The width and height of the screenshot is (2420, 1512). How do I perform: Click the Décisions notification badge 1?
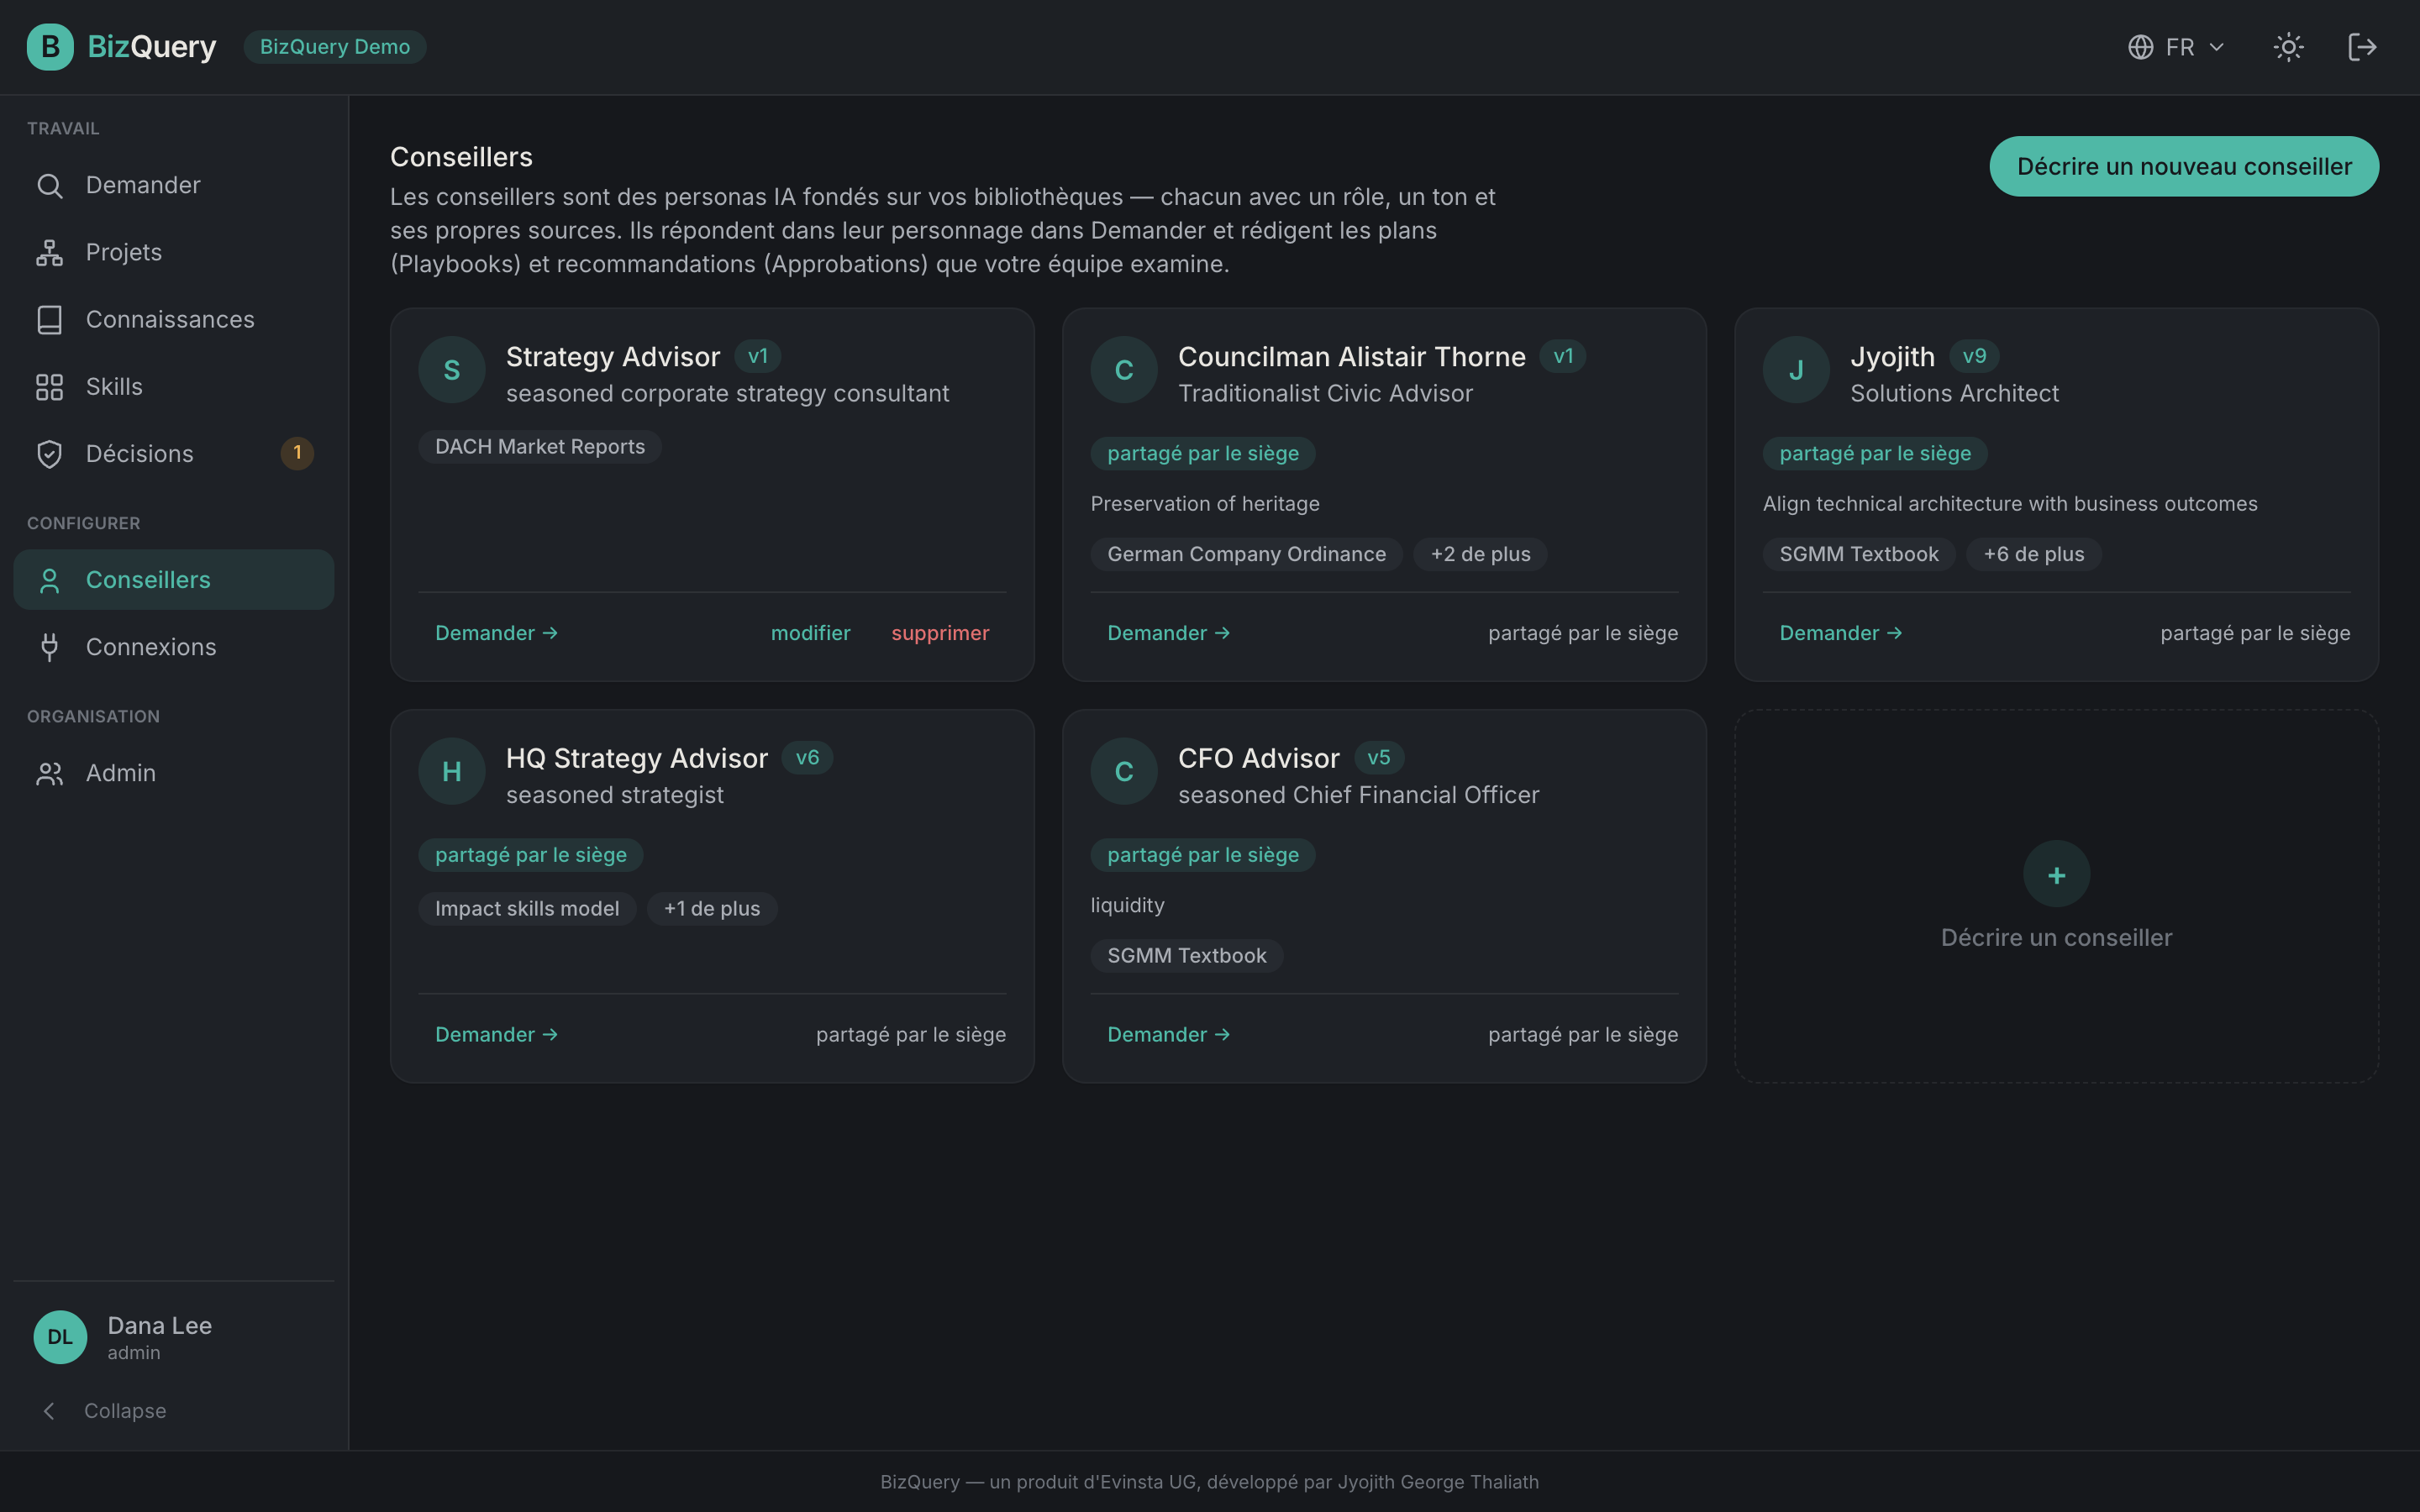coord(297,453)
